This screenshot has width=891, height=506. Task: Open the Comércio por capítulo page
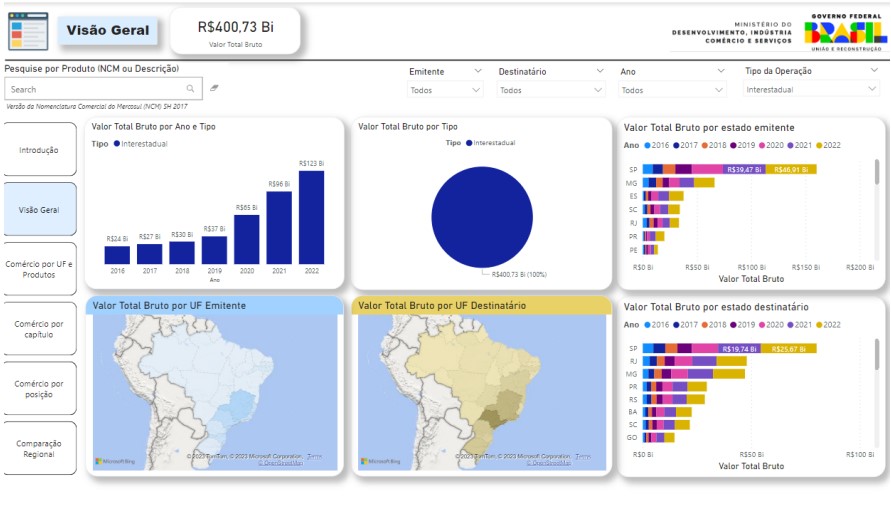pos(40,329)
